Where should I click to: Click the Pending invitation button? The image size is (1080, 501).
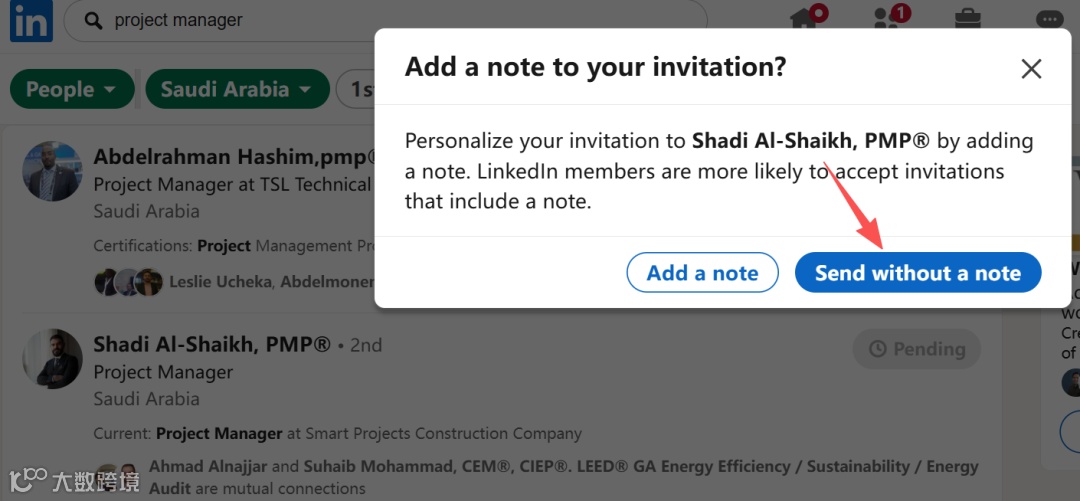(x=916, y=349)
